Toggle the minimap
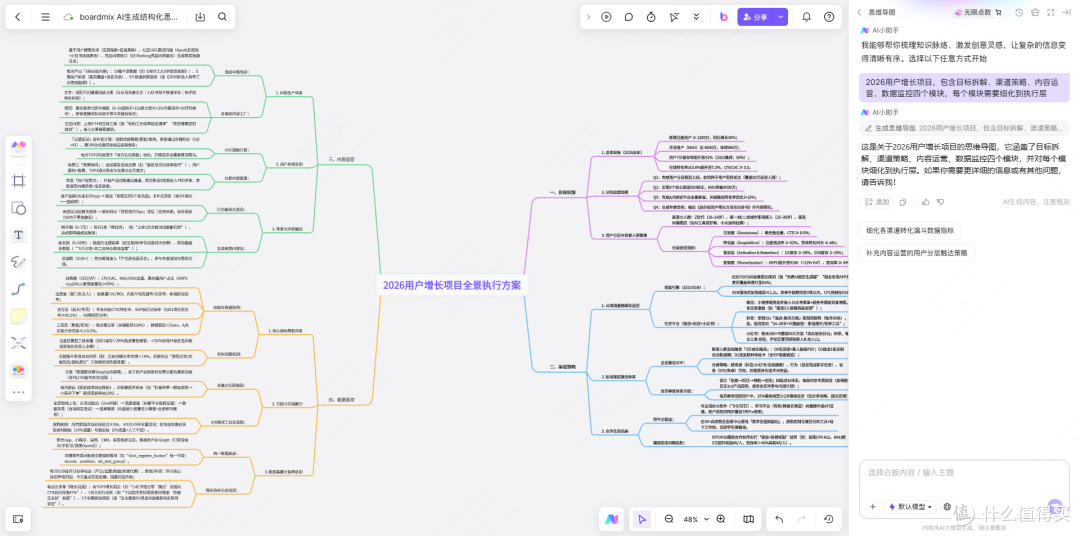The height and width of the screenshot is (536, 1080). pyautogui.click(x=748, y=519)
